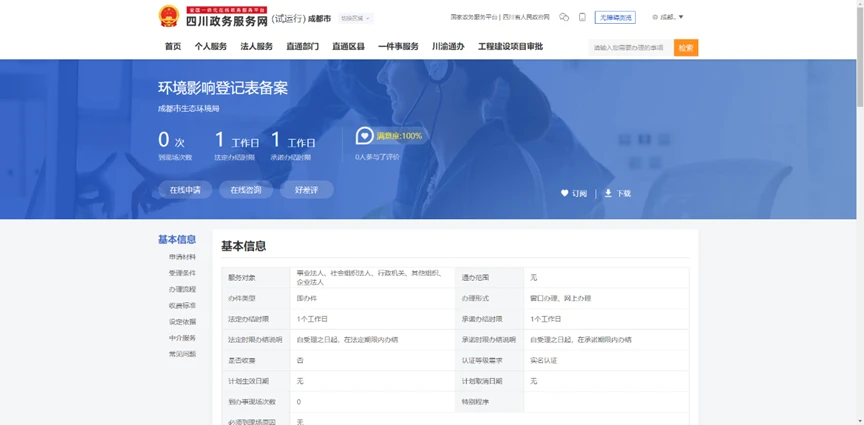Image resolution: width=864 pixels, height=425 pixels.
Task: Click the download arrow icon beside 下载
Action: coord(608,193)
